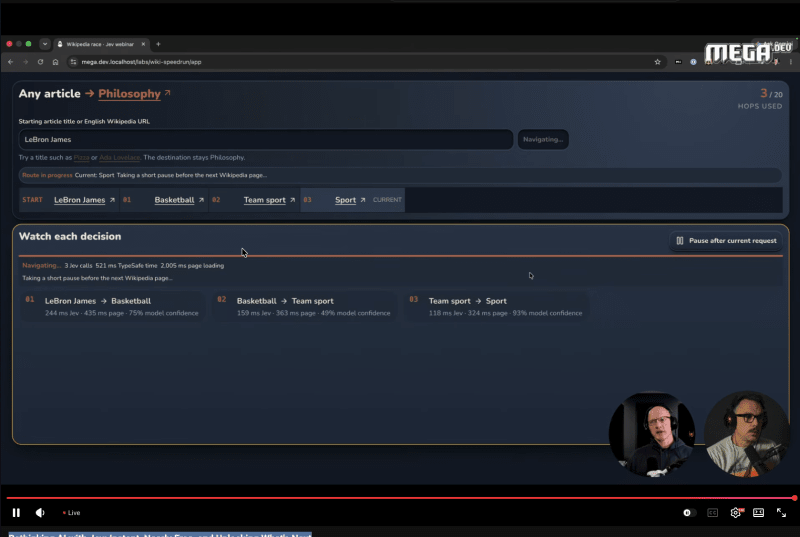800x537 pixels.
Task: Click the START label in route bar
Action: click(32, 200)
